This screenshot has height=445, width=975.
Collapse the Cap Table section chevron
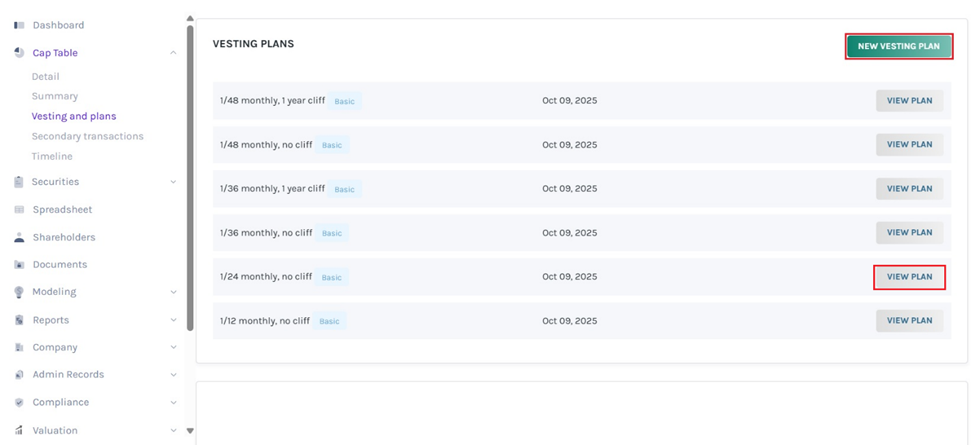pyautogui.click(x=173, y=53)
